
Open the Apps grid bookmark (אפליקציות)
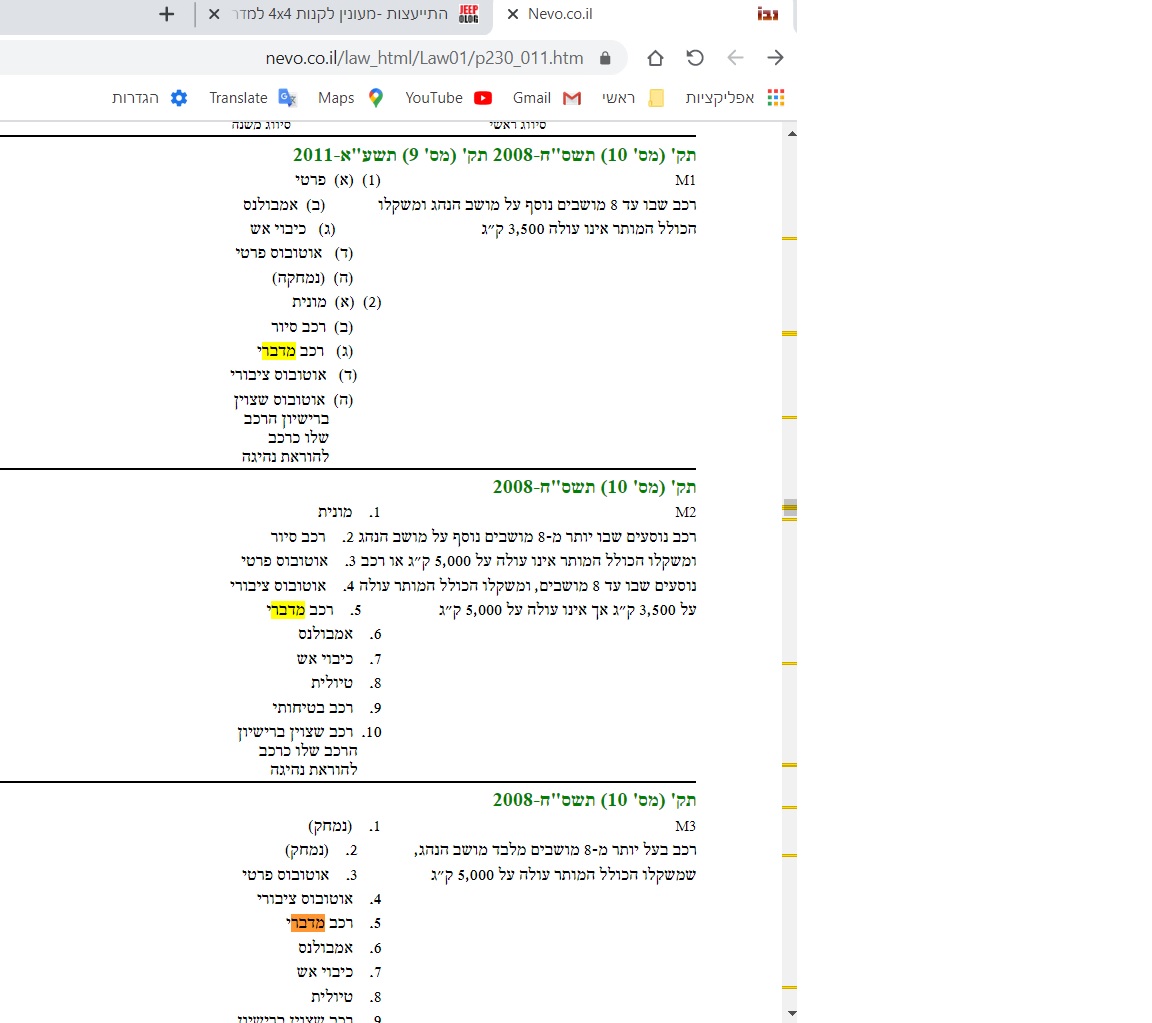[x=735, y=97]
